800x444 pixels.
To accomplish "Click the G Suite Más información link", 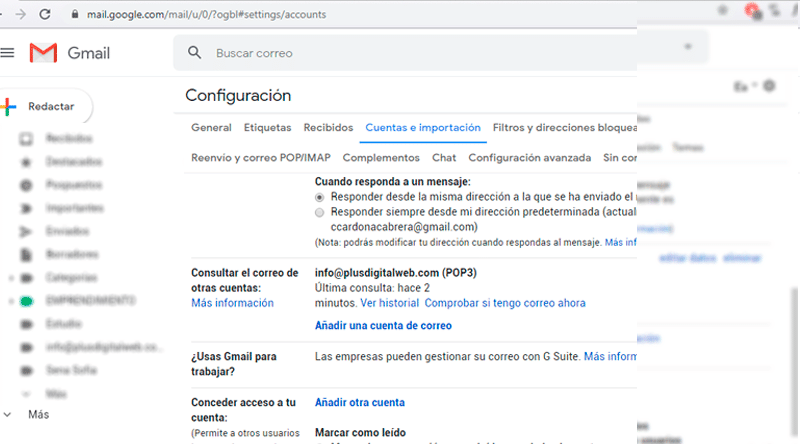I will point(610,356).
